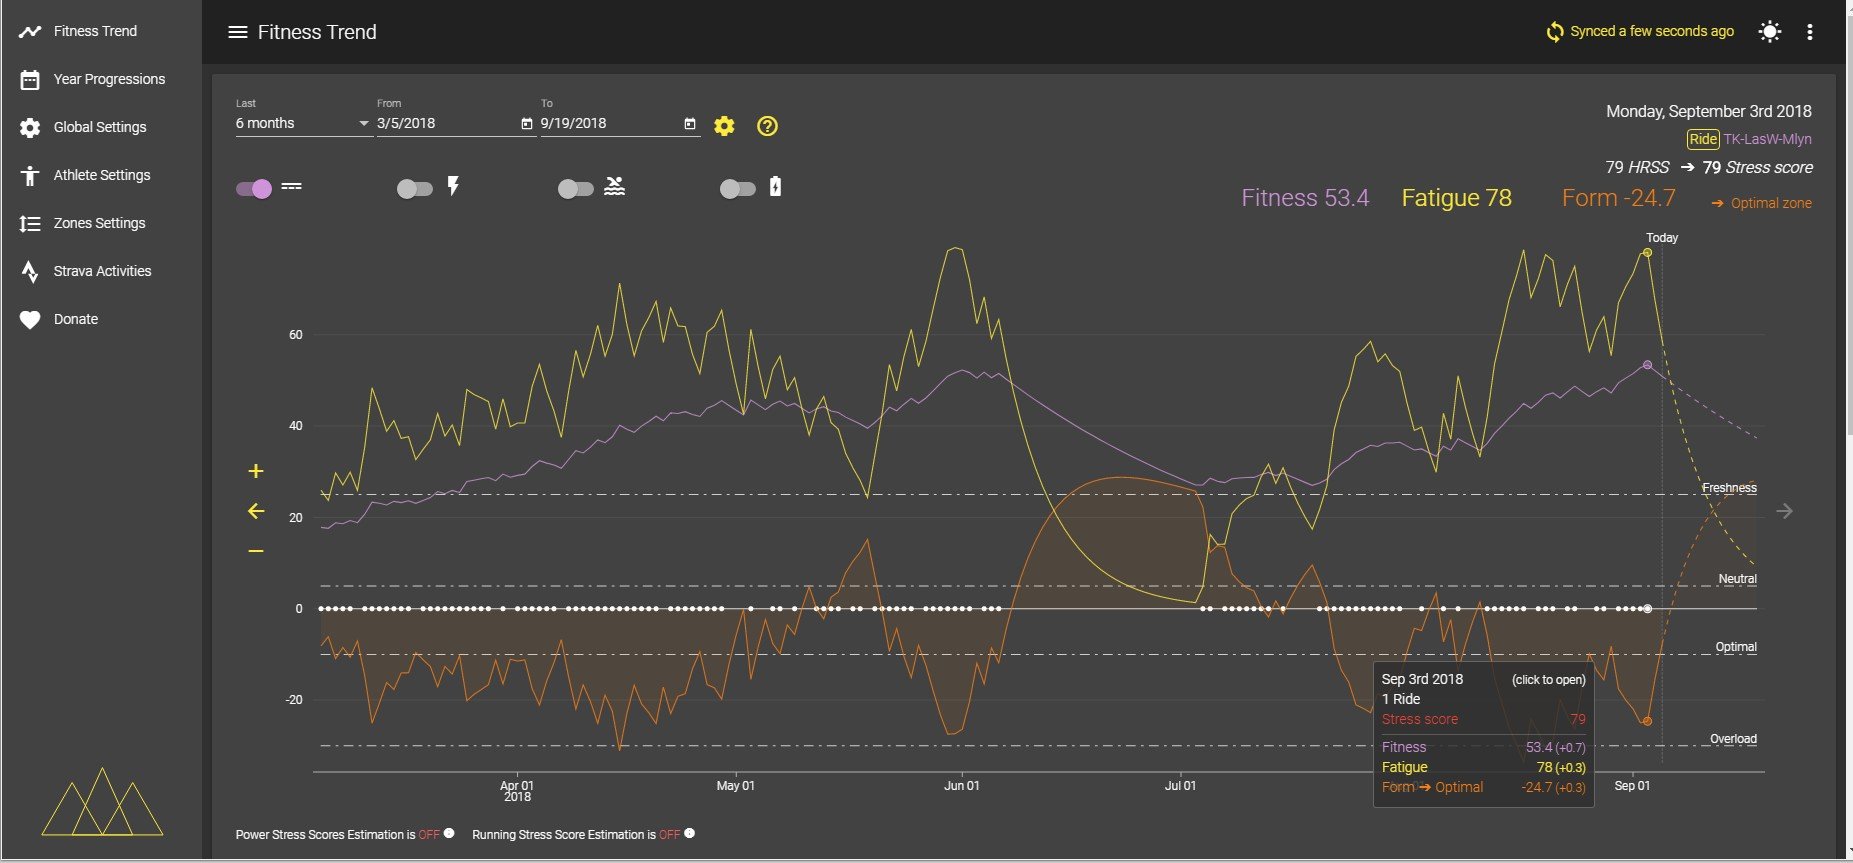The width and height of the screenshot is (1853, 863).
Task: Click 'Jun 01' axis label
Action: coord(962,786)
